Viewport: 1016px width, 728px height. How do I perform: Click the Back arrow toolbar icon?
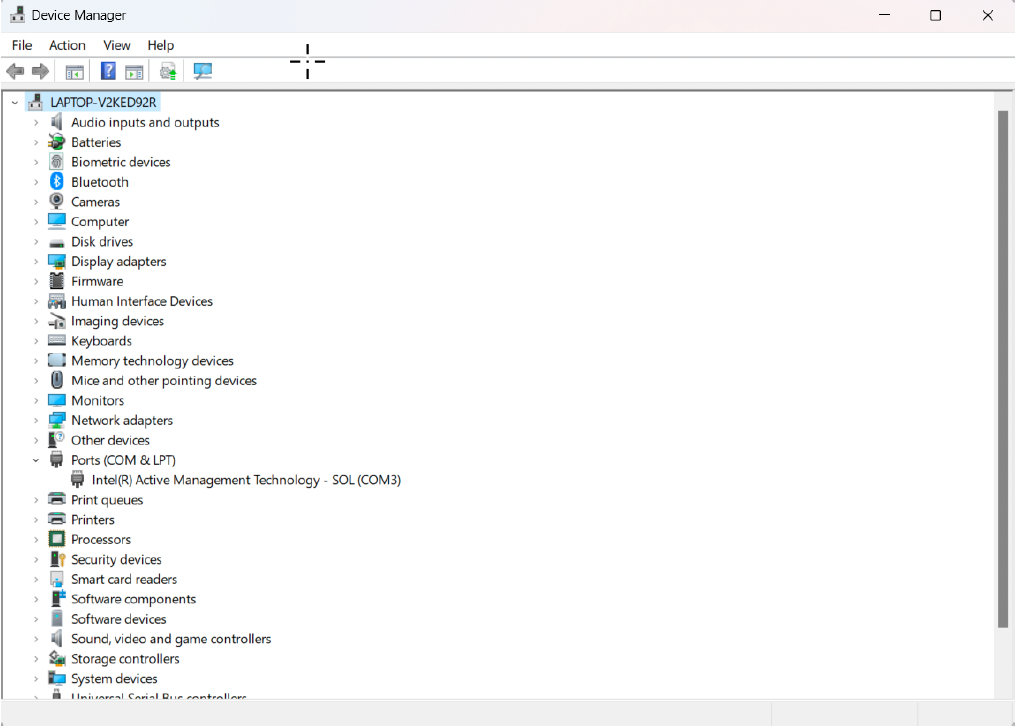point(15,71)
